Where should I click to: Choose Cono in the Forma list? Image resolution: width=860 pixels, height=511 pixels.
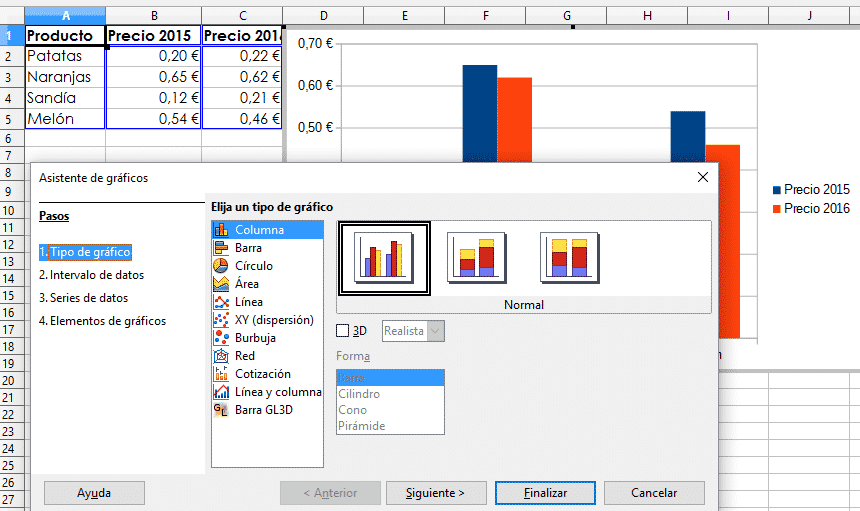(x=390, y=410)
